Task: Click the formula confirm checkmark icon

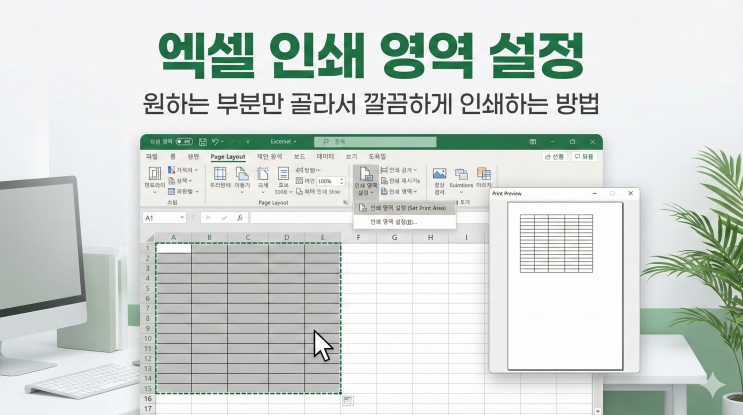Action: [224, 217]
